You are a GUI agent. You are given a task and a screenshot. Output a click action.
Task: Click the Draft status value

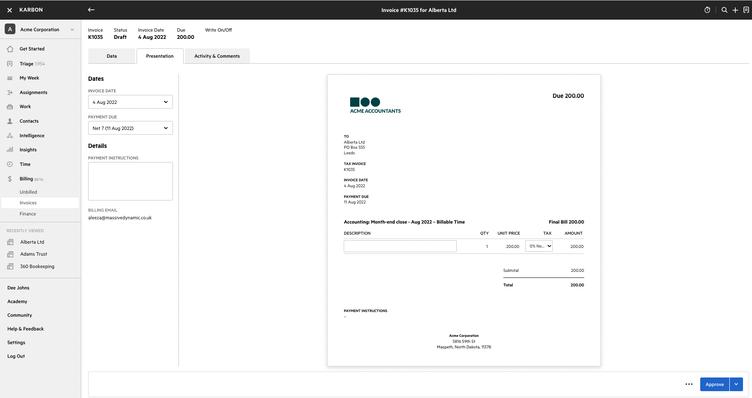120,37
